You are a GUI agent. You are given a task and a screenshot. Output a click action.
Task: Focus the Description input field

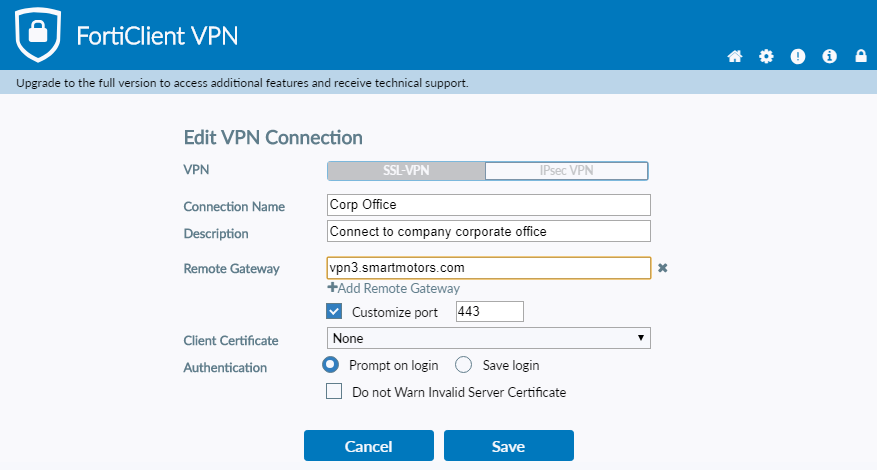(x=489, y=231)
